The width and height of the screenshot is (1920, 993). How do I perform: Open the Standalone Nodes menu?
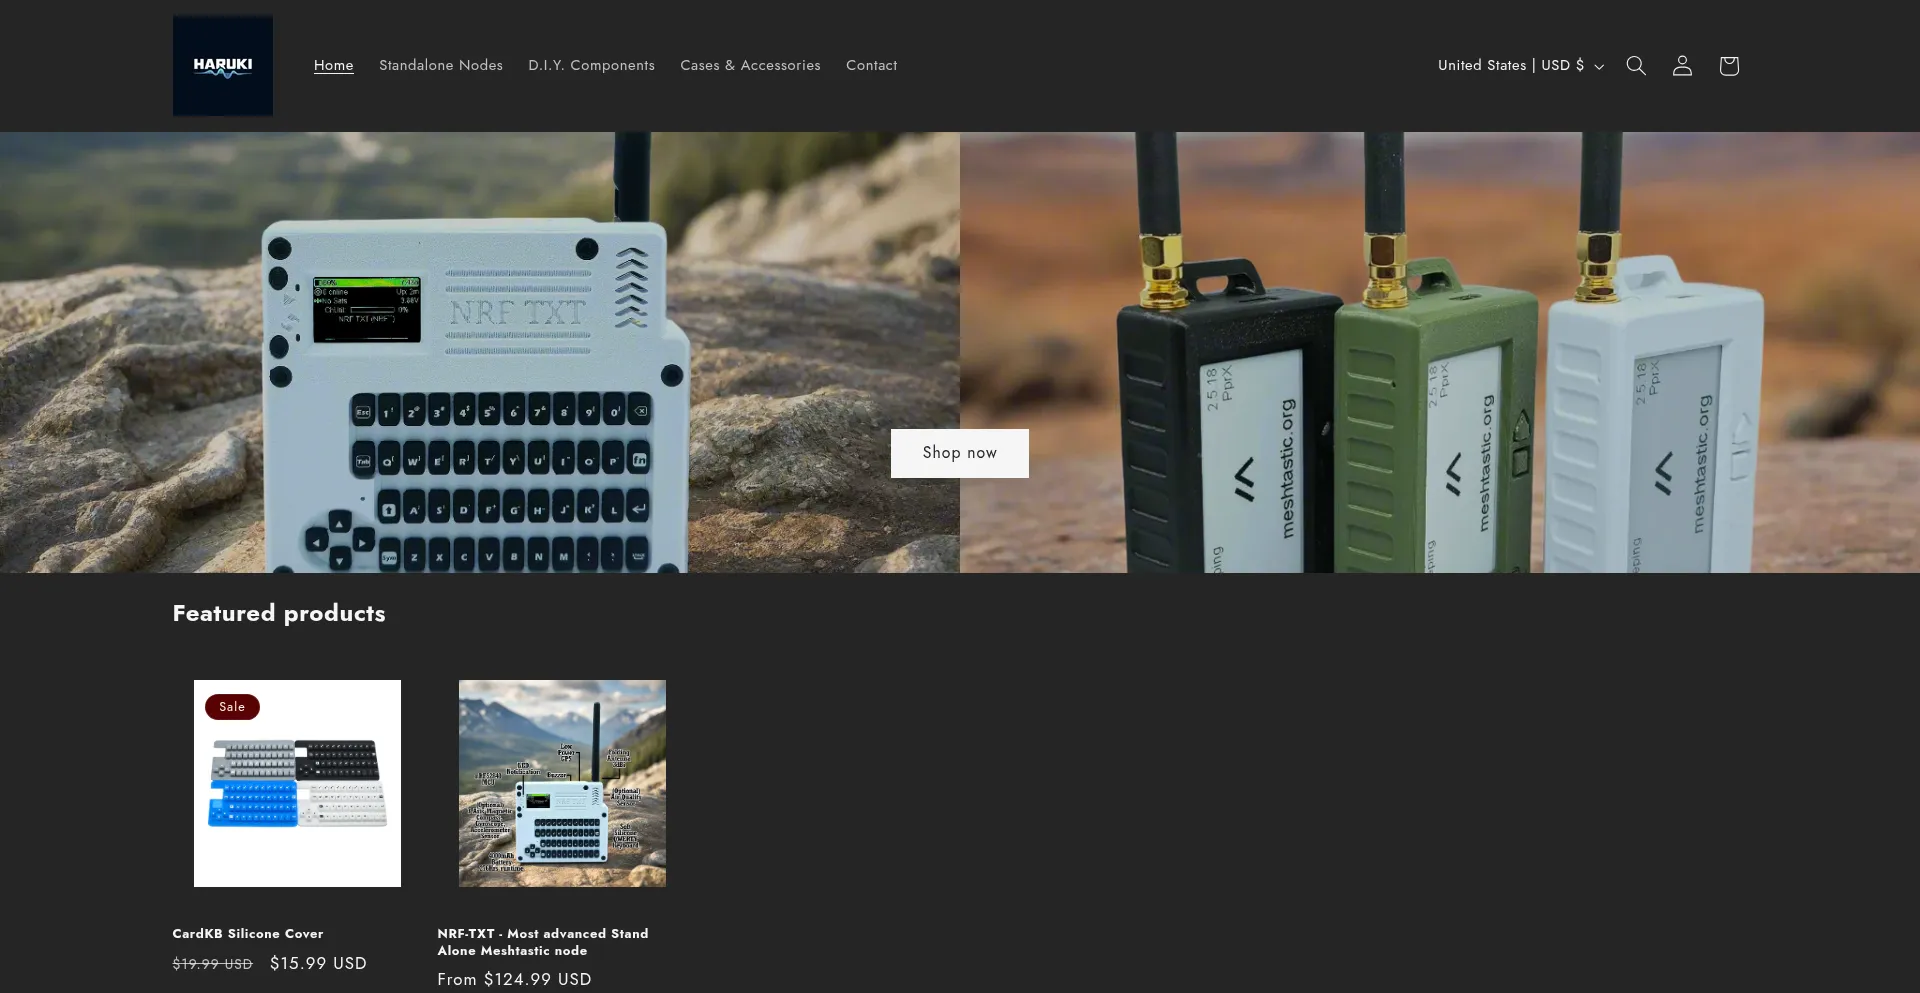[440, 66]
